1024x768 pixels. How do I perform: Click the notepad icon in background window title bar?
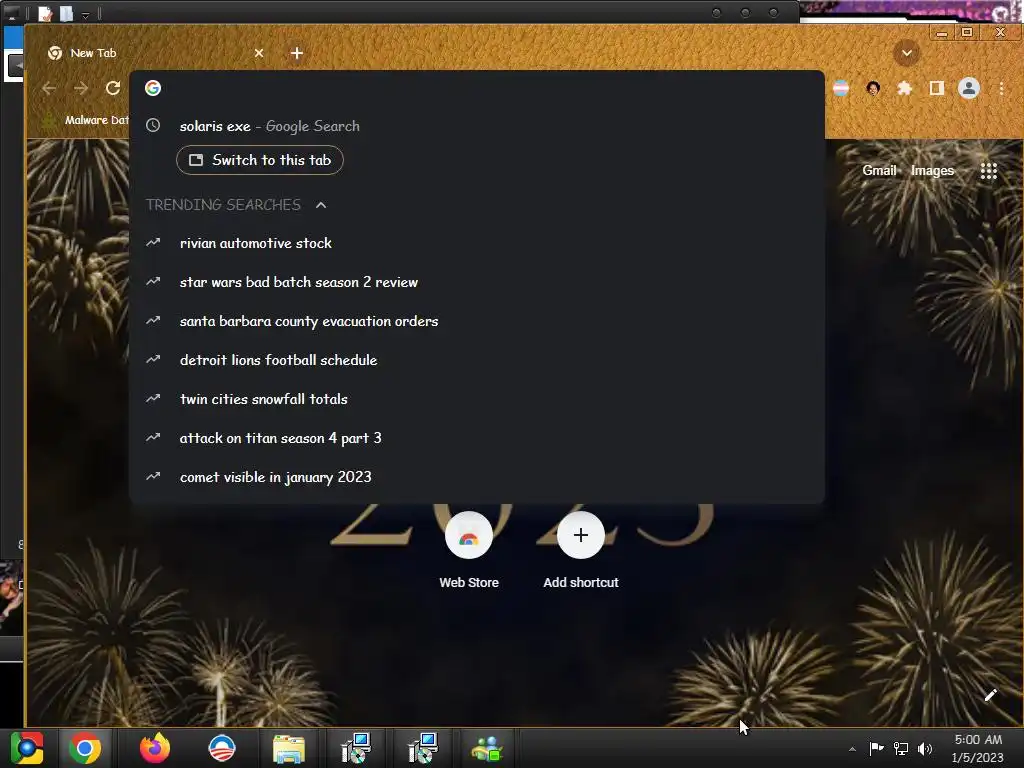tap(45, 13)
